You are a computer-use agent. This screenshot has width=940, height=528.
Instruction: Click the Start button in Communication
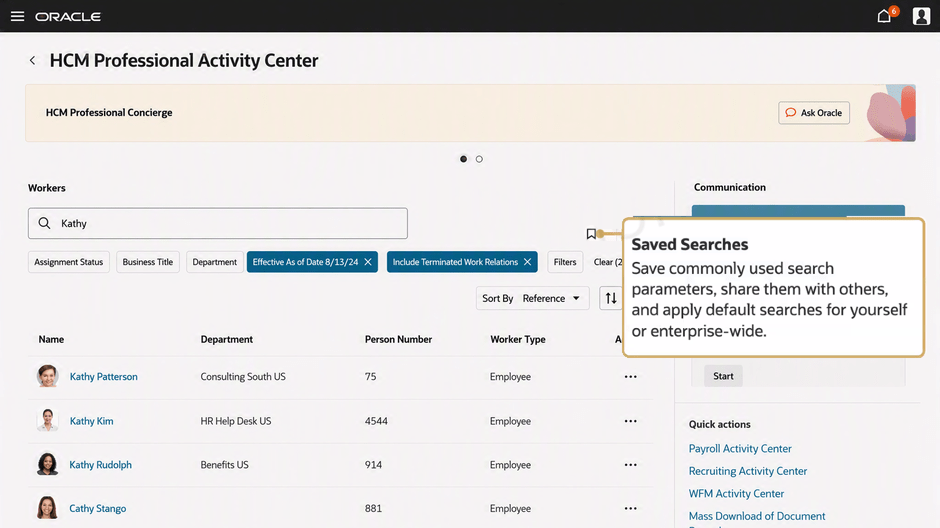pyautogui.click(x=723, y=376)
